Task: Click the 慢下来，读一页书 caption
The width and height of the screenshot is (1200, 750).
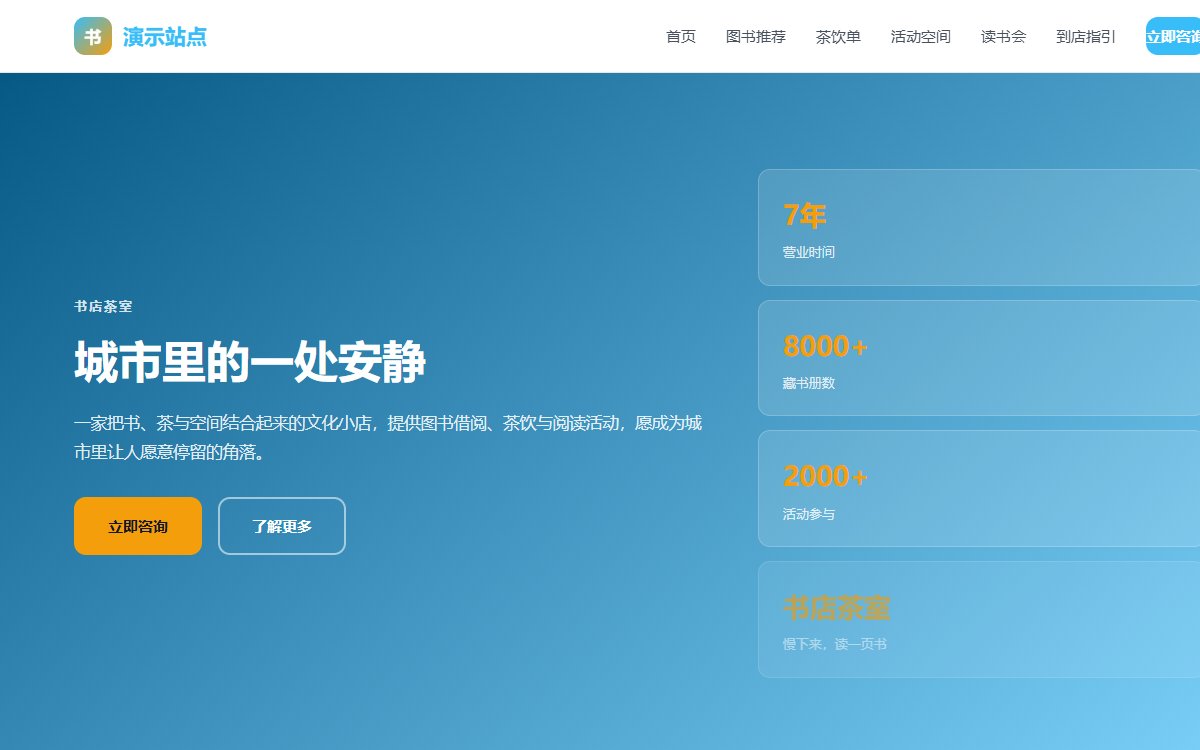Action: click(835, 644)
